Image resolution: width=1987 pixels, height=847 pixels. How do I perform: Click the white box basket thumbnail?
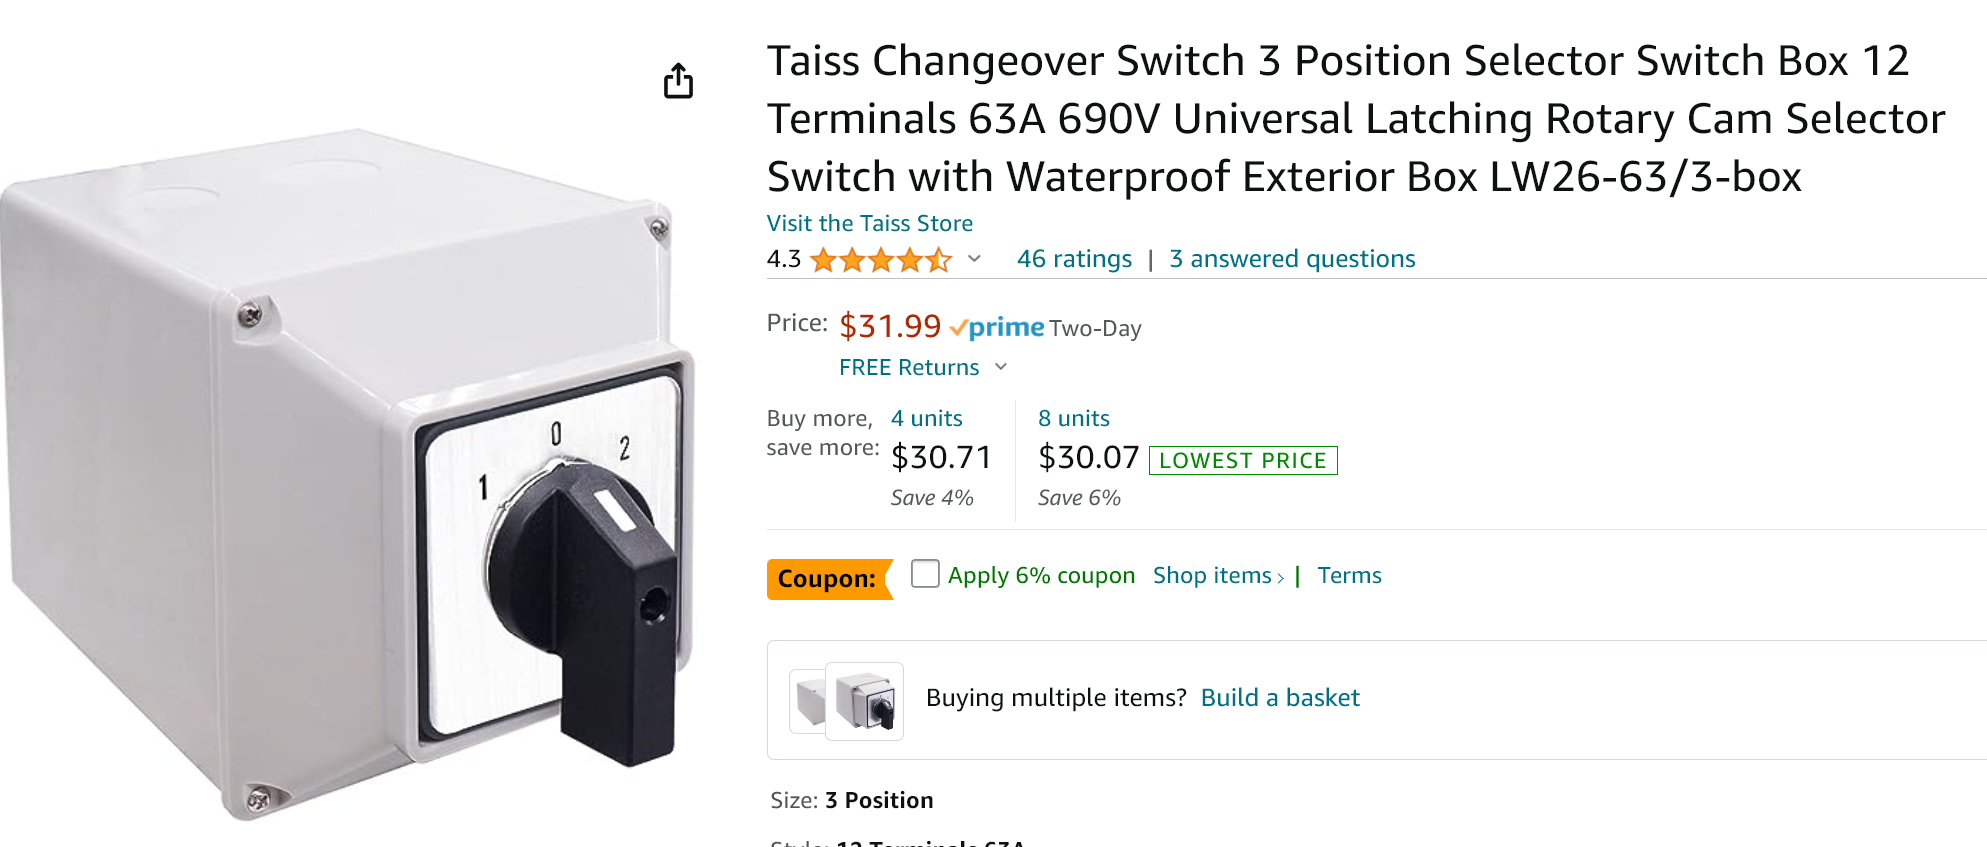[809, 701]
